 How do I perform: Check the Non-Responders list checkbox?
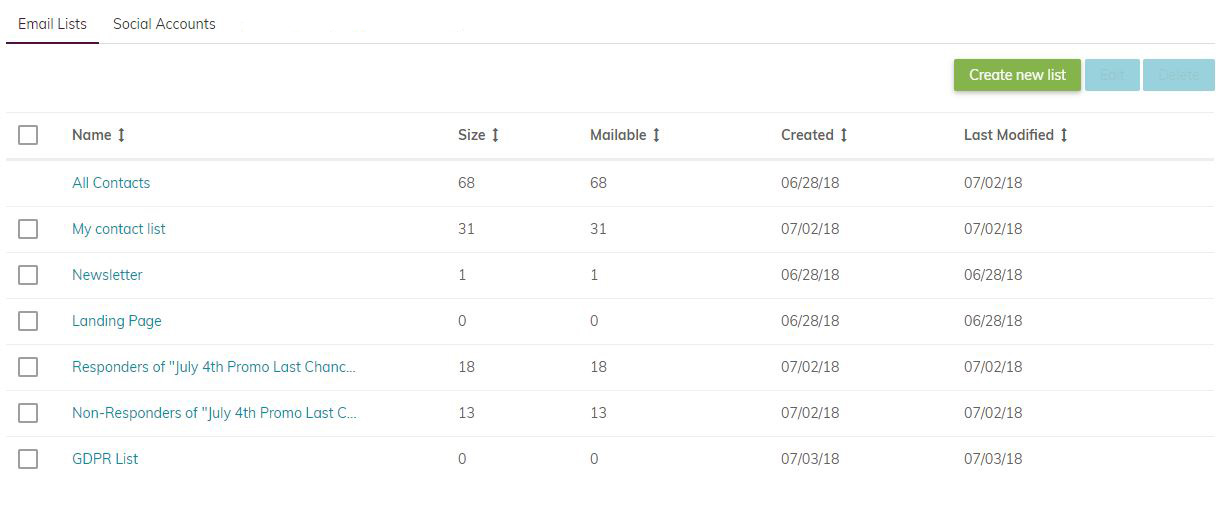coord(28,413)
